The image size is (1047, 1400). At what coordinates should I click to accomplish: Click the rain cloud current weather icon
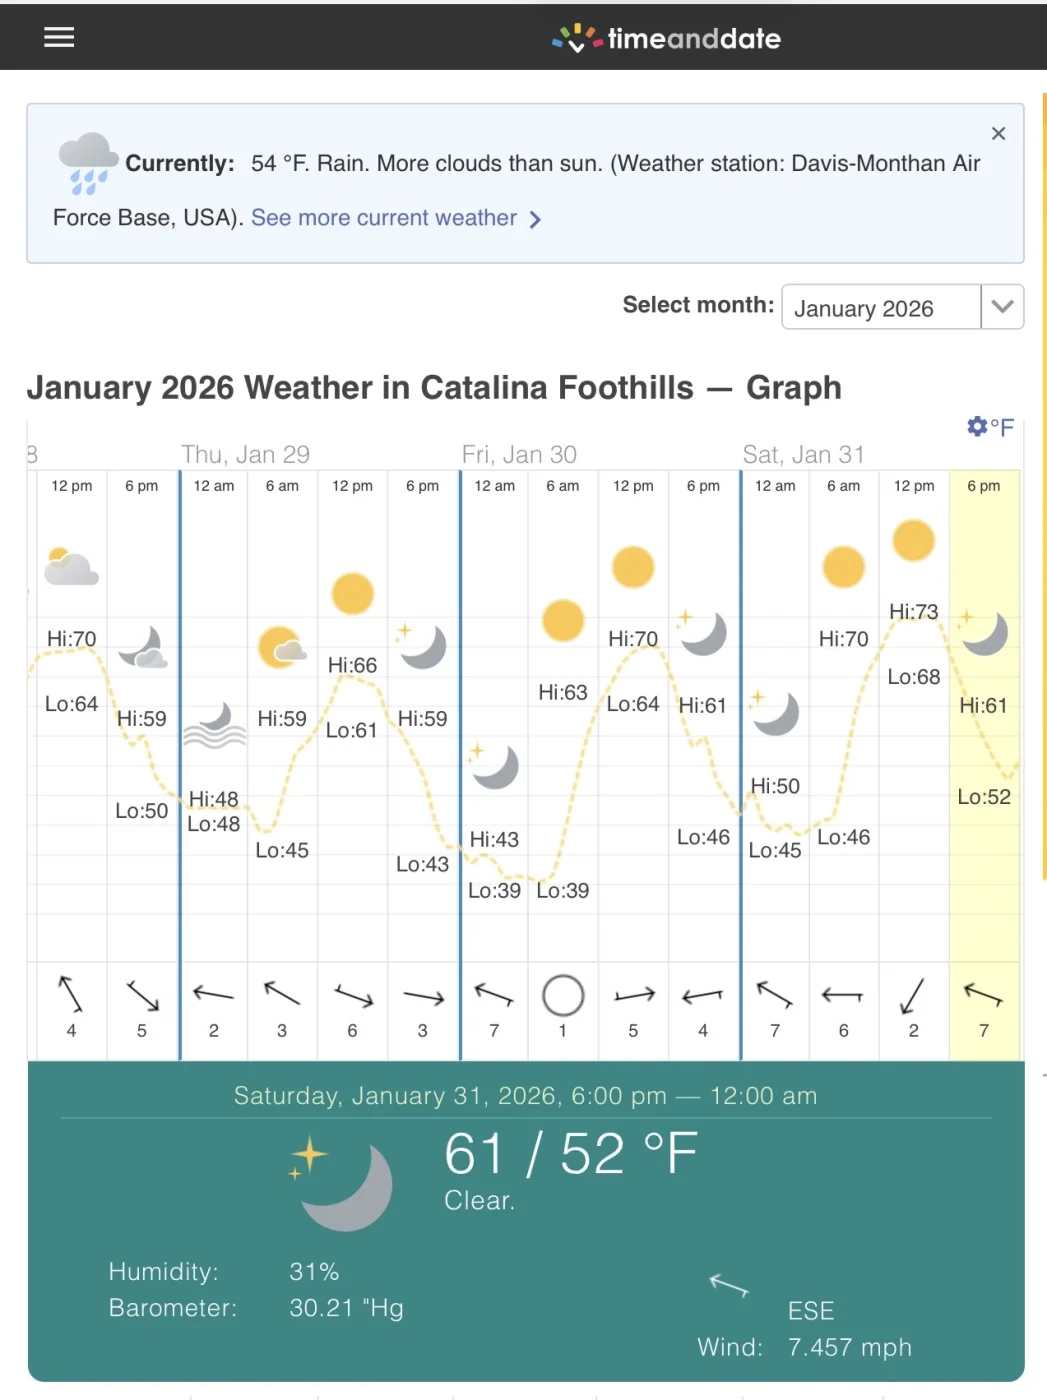[88, 162]
